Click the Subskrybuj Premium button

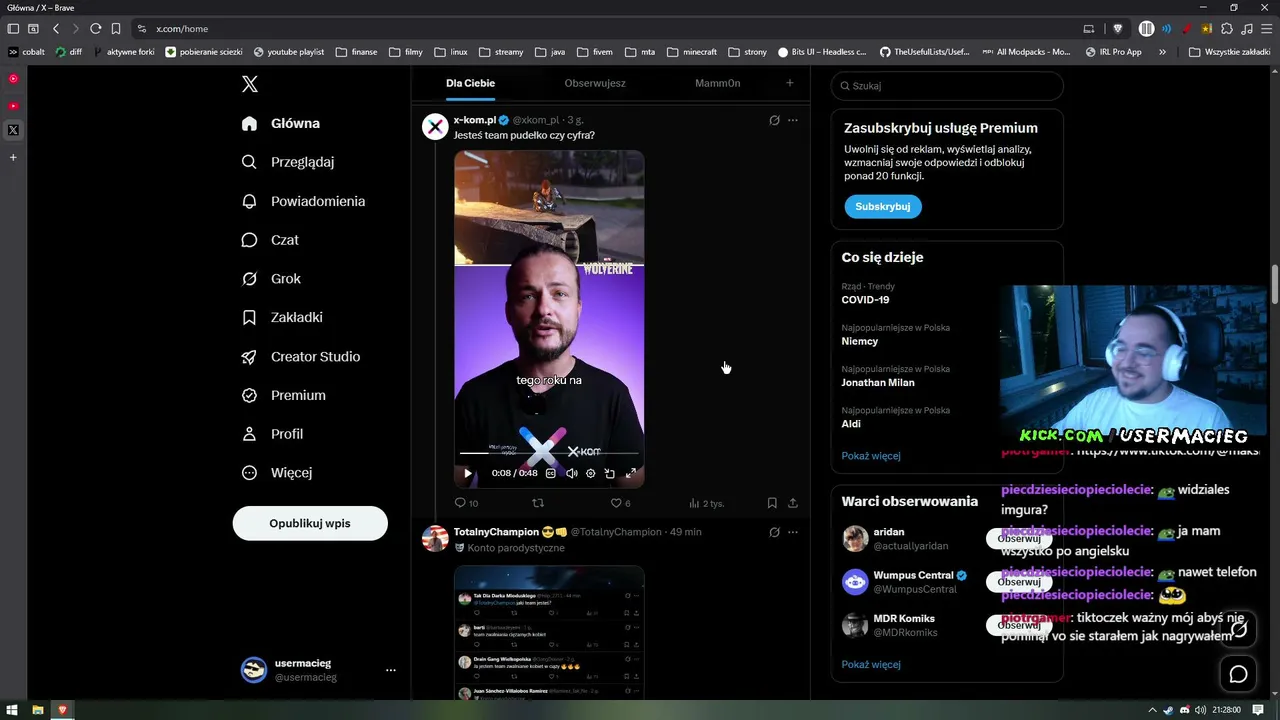pyautogui.click(x=883, y=206)
